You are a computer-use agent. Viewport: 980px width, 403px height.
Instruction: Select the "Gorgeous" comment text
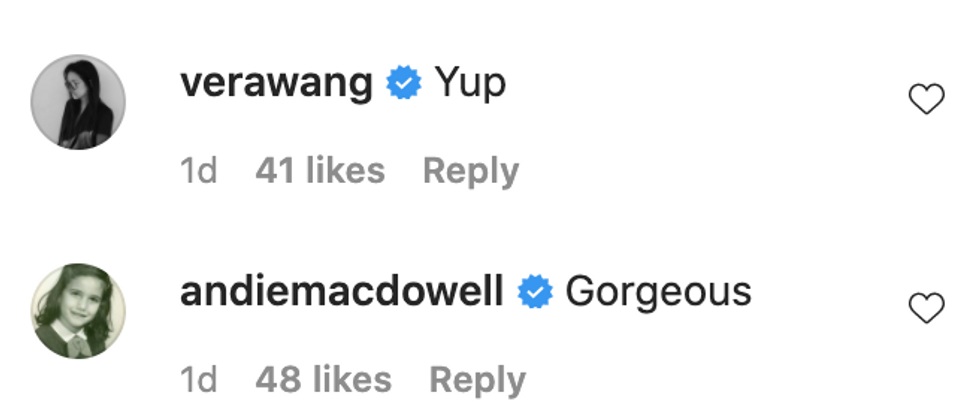point(658,293)
